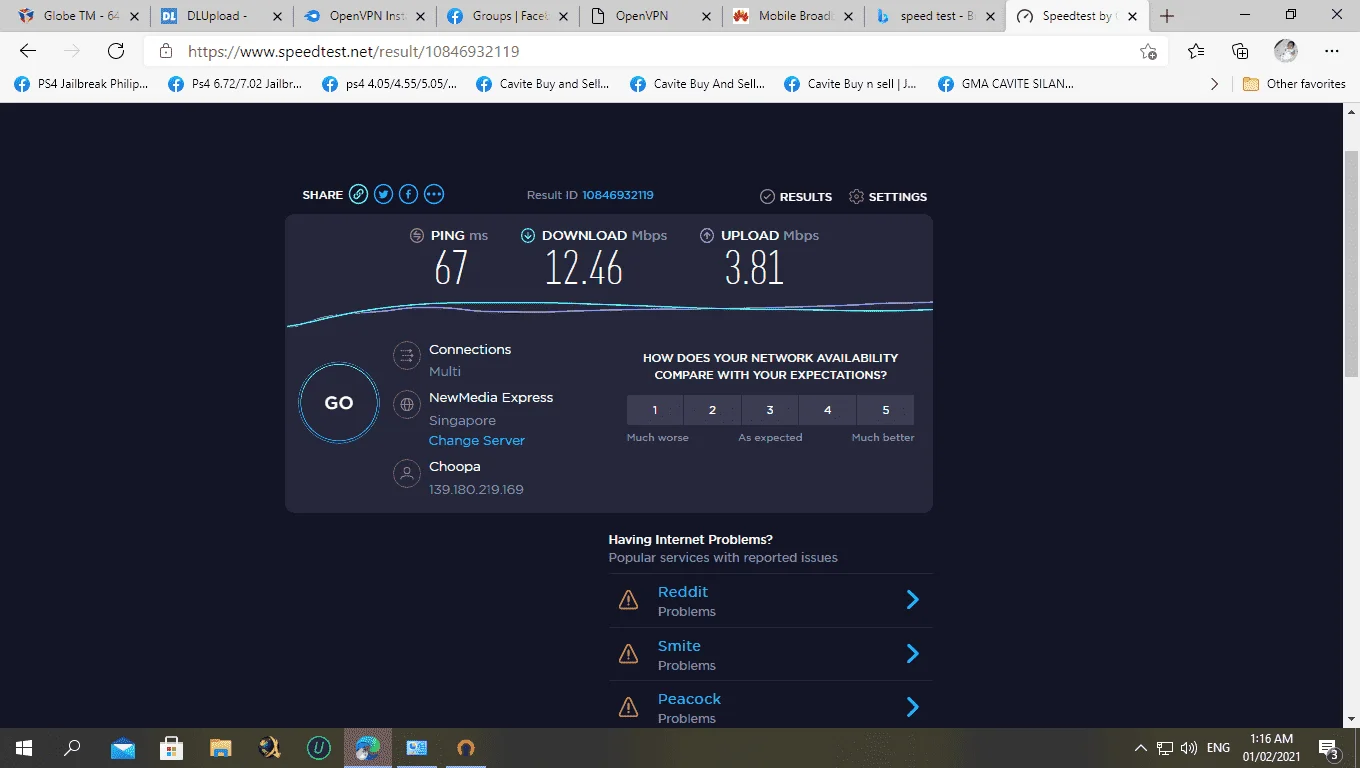The width and height of the screenshot is (1360, 768).
Task: Open GMA CAVITE SILAN bookmark
Action: (x=1006, y=84)
